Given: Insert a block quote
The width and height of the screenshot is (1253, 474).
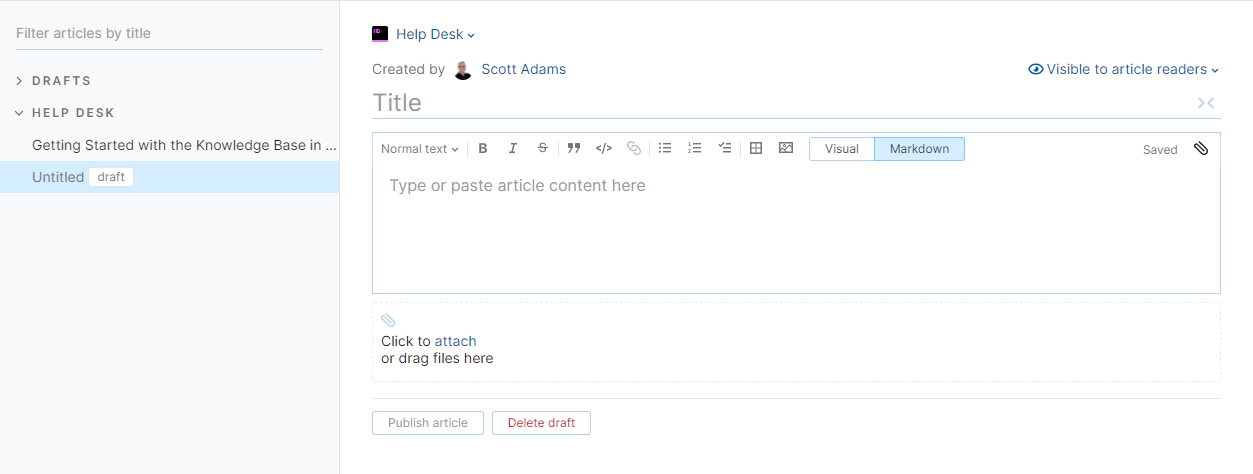Looking at the screenshot, I should point(574,149).
